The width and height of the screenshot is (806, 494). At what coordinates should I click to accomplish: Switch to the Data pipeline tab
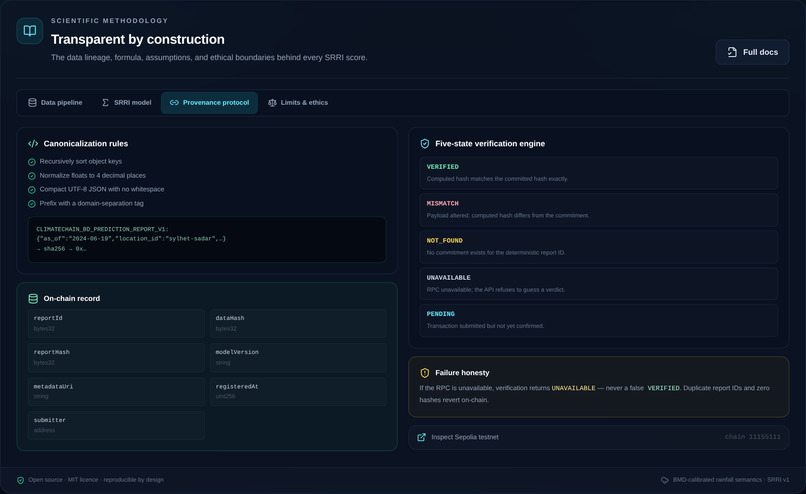coord(55,103)
